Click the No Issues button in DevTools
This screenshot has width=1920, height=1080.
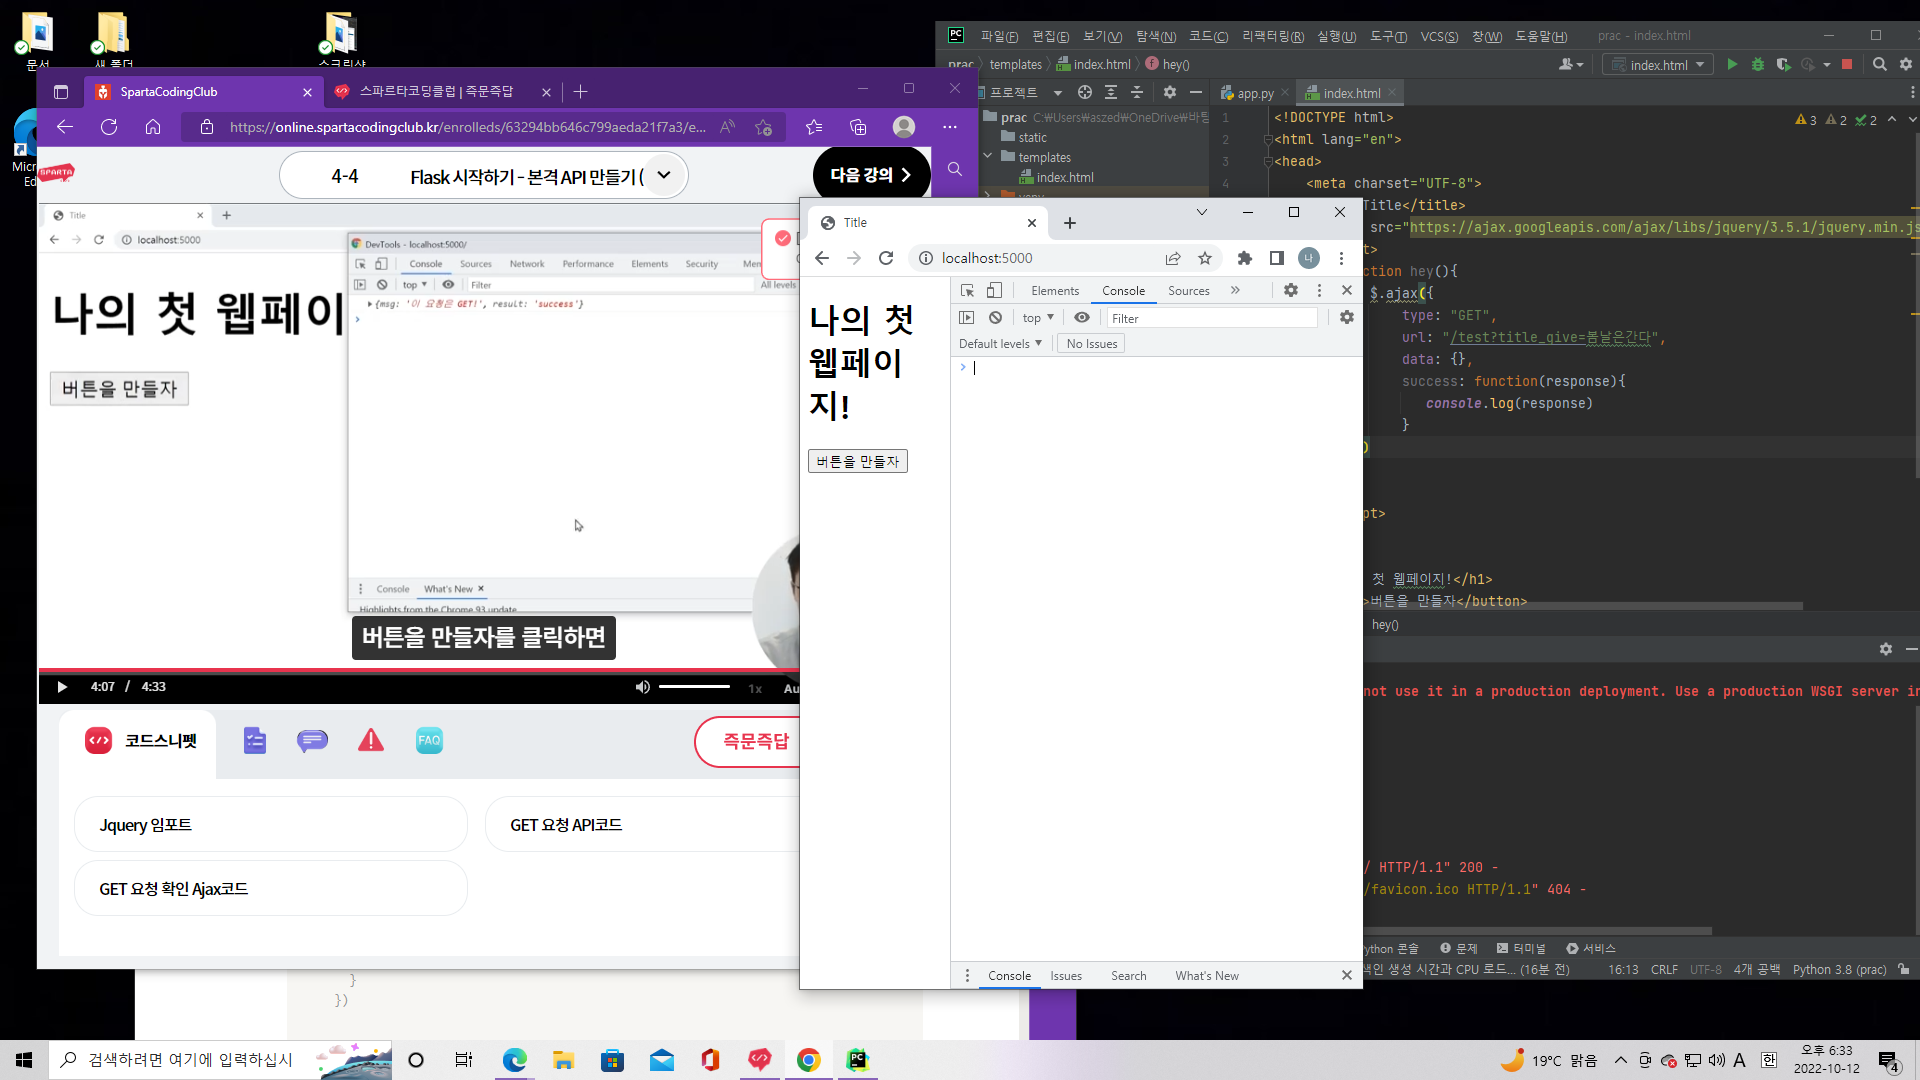tap(1092, 344)
